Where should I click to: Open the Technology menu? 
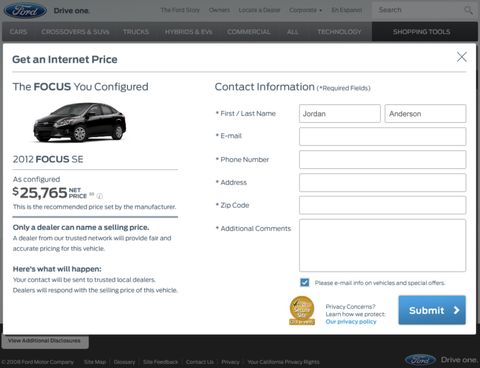point(339,32)
